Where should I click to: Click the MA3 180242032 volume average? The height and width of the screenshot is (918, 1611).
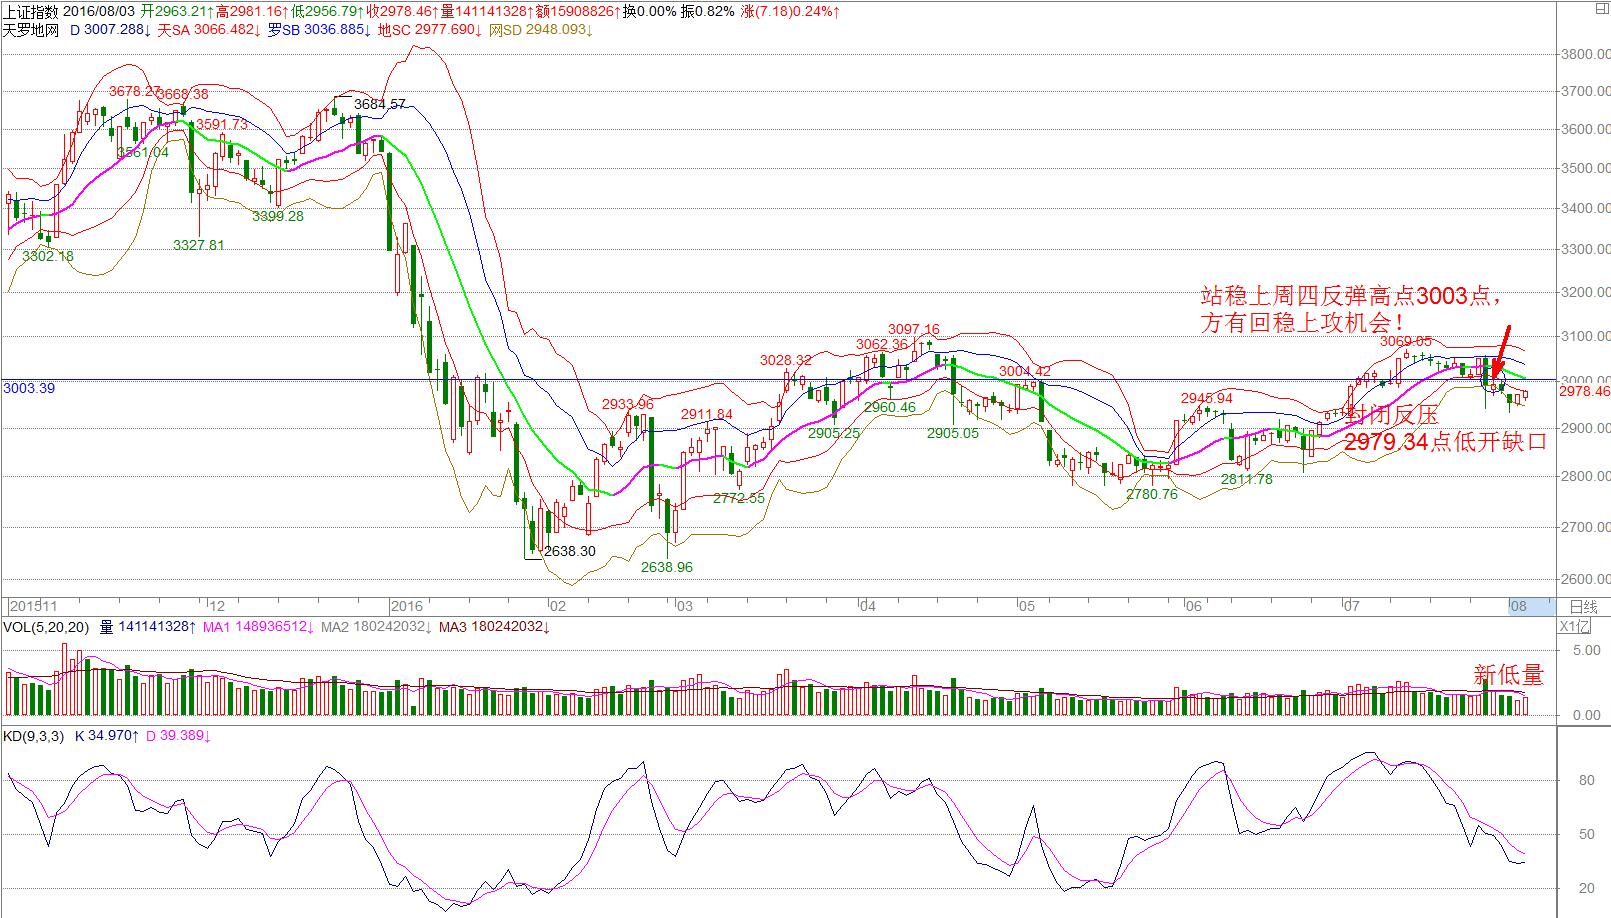[x=495, y=627]
